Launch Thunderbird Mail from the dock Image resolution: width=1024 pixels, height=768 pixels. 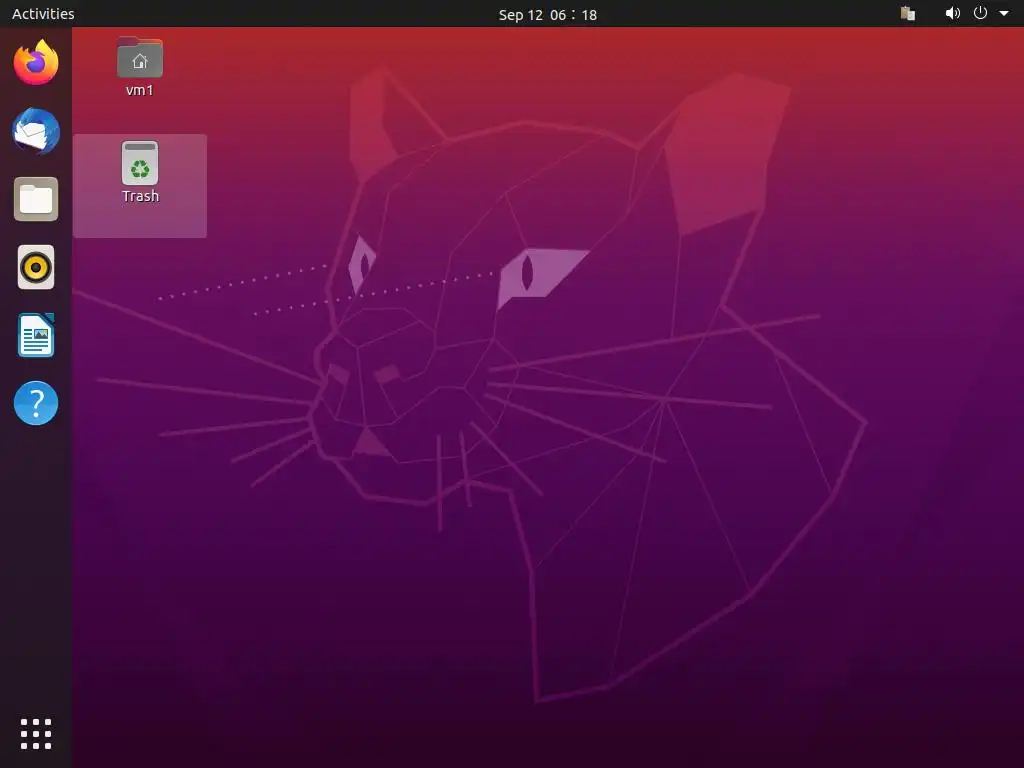tap(36, 131)
